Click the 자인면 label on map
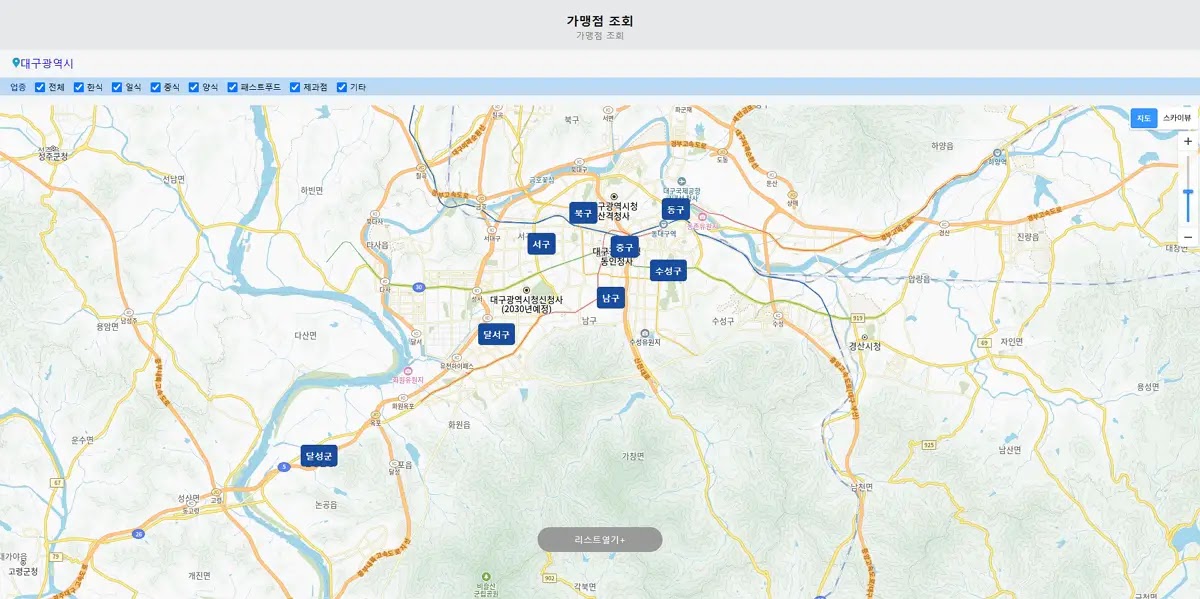Screen dimensions: 1200x599 (x=1012, y=342)
